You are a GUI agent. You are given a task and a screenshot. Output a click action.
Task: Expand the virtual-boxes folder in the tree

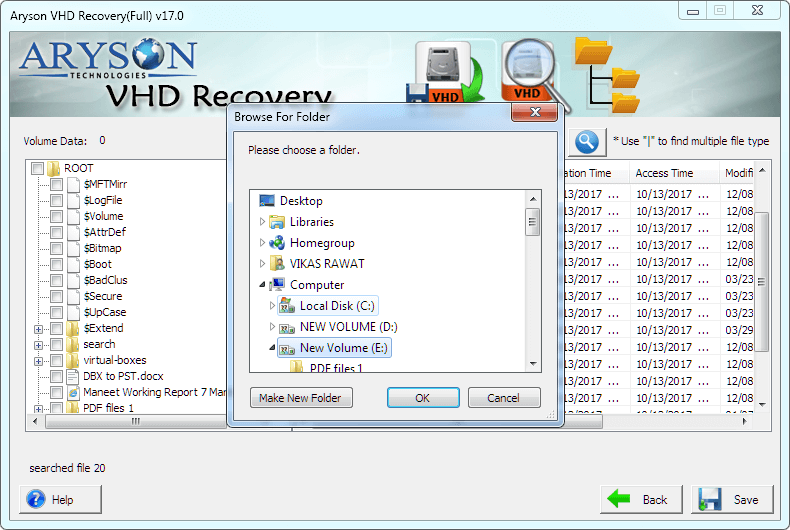click(38, 361)
